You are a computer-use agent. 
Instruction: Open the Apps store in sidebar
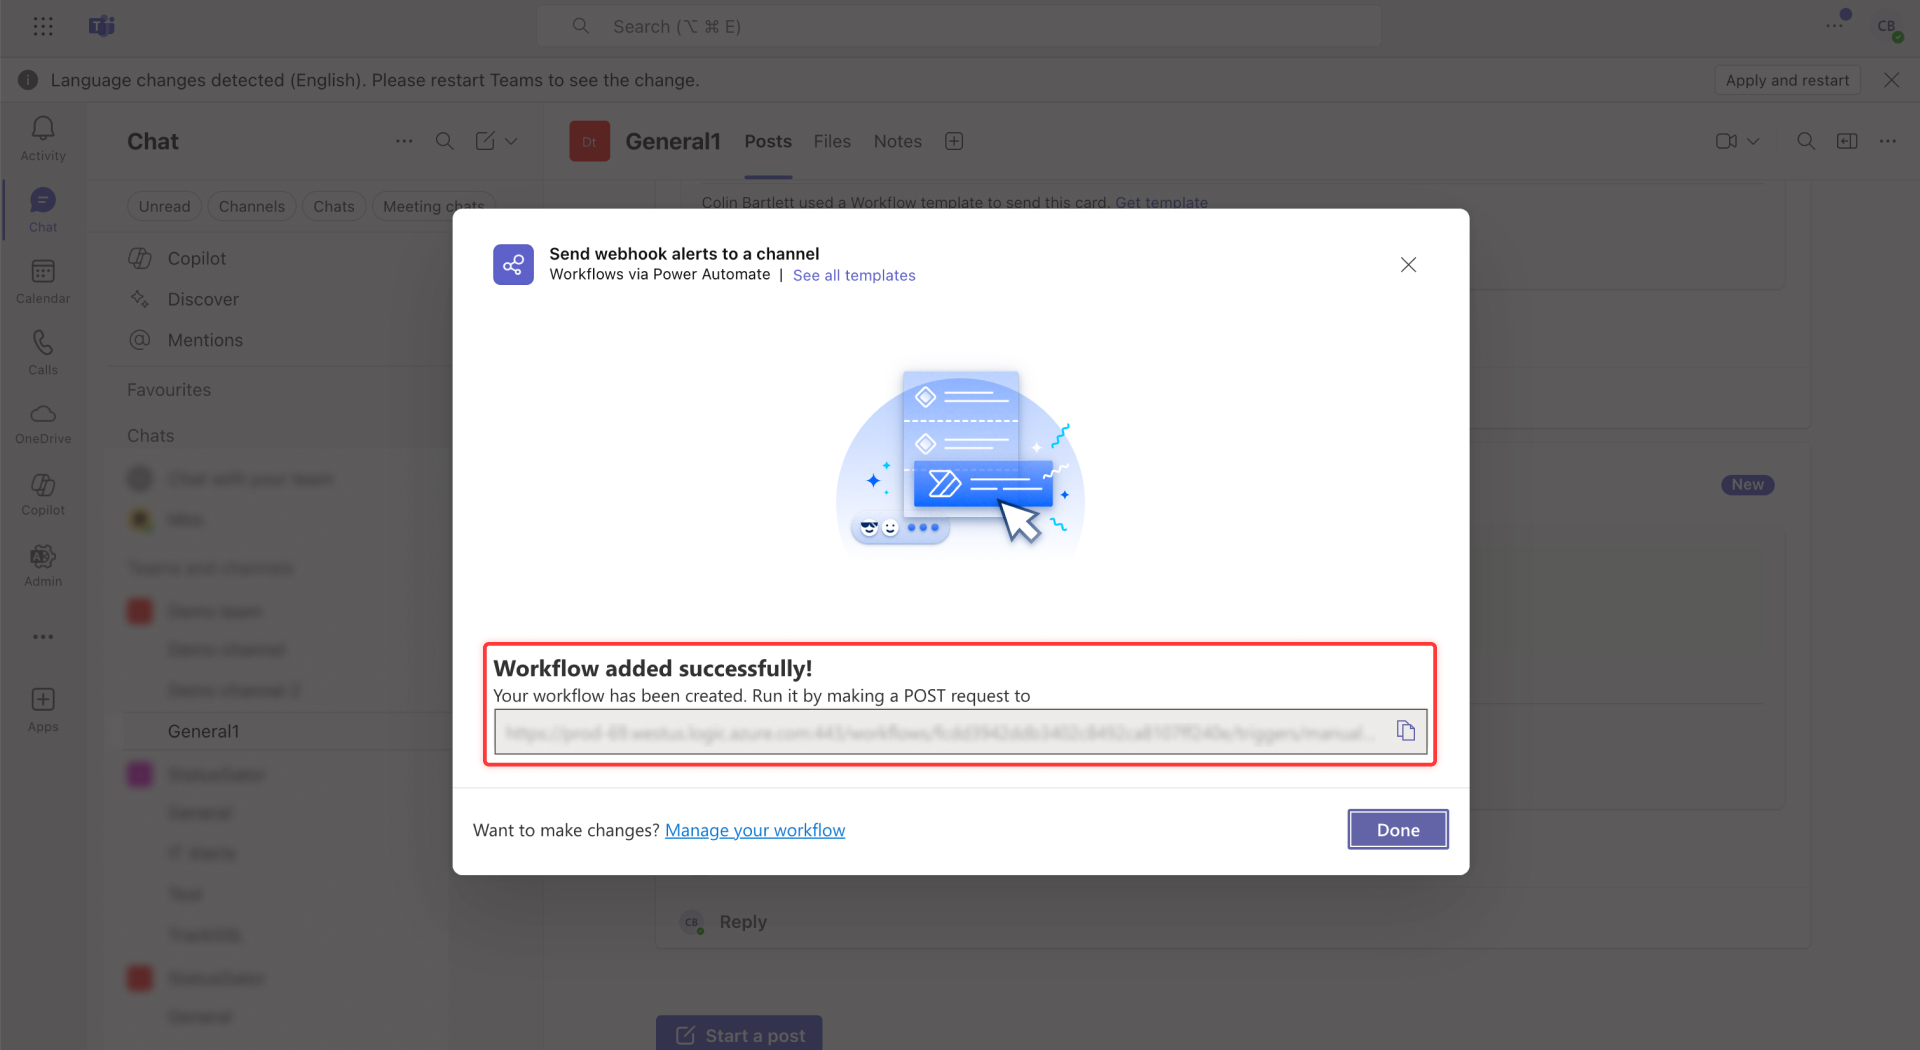[x=43, y=711]
